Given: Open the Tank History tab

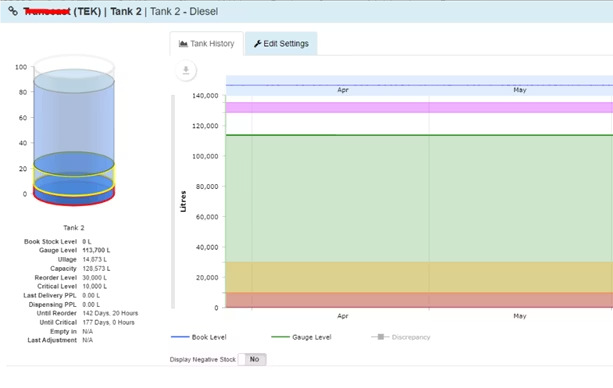Looking at the screenshot, I should (206, 44).
